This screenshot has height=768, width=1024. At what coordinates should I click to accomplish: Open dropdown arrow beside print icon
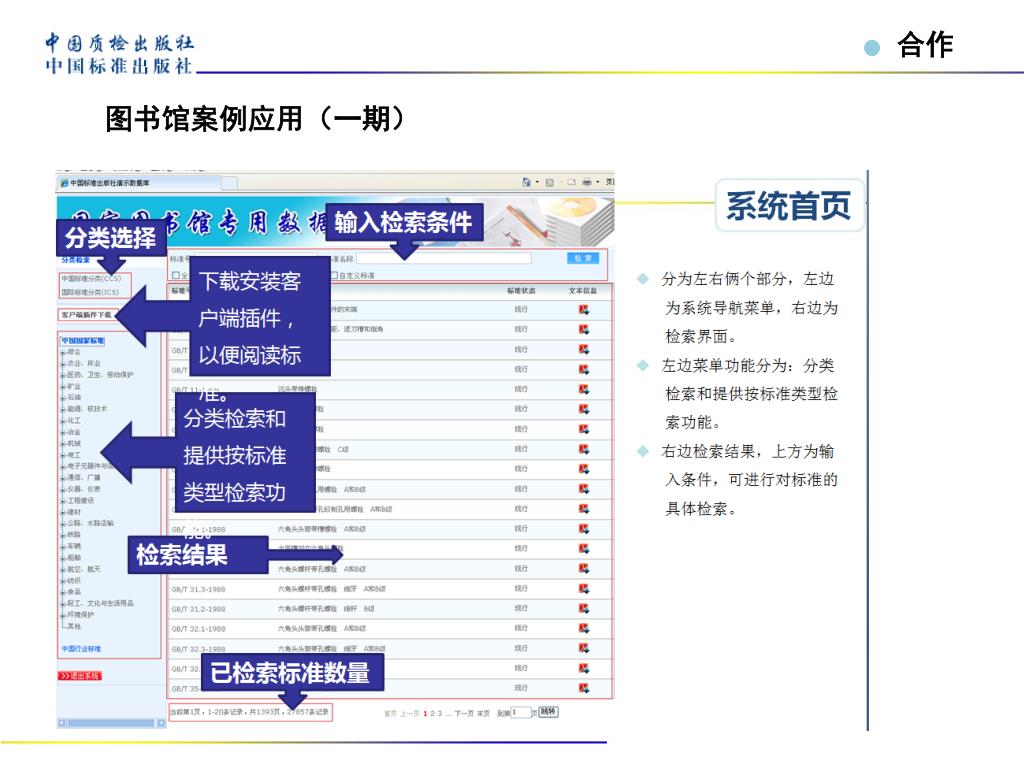click(597, 182)
